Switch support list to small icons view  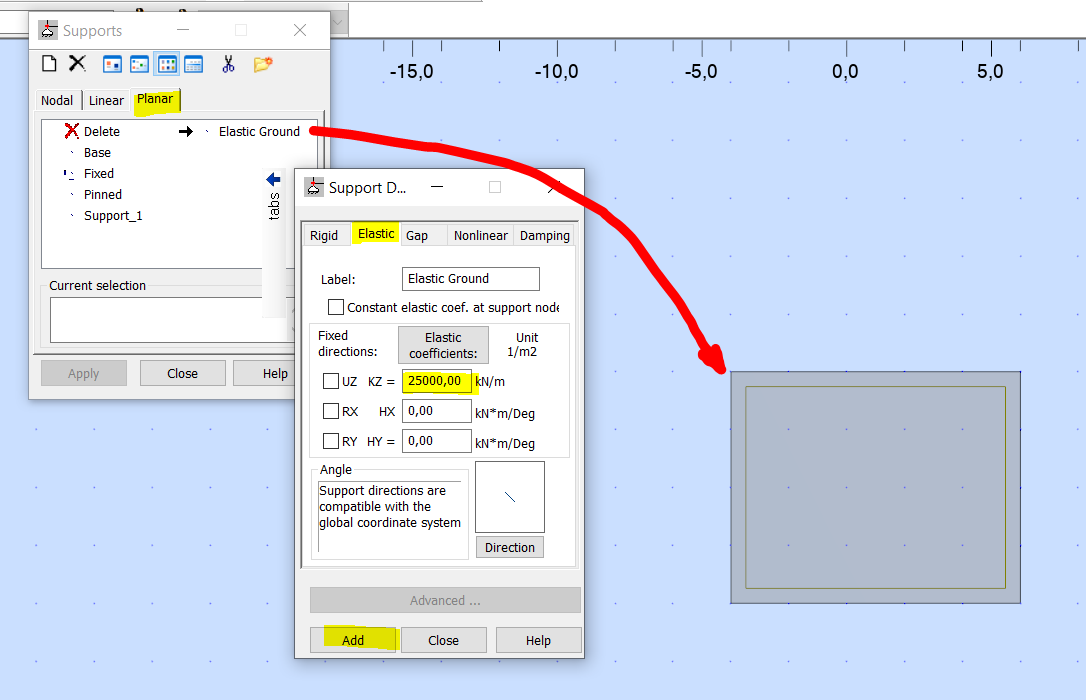coord(139,63)
